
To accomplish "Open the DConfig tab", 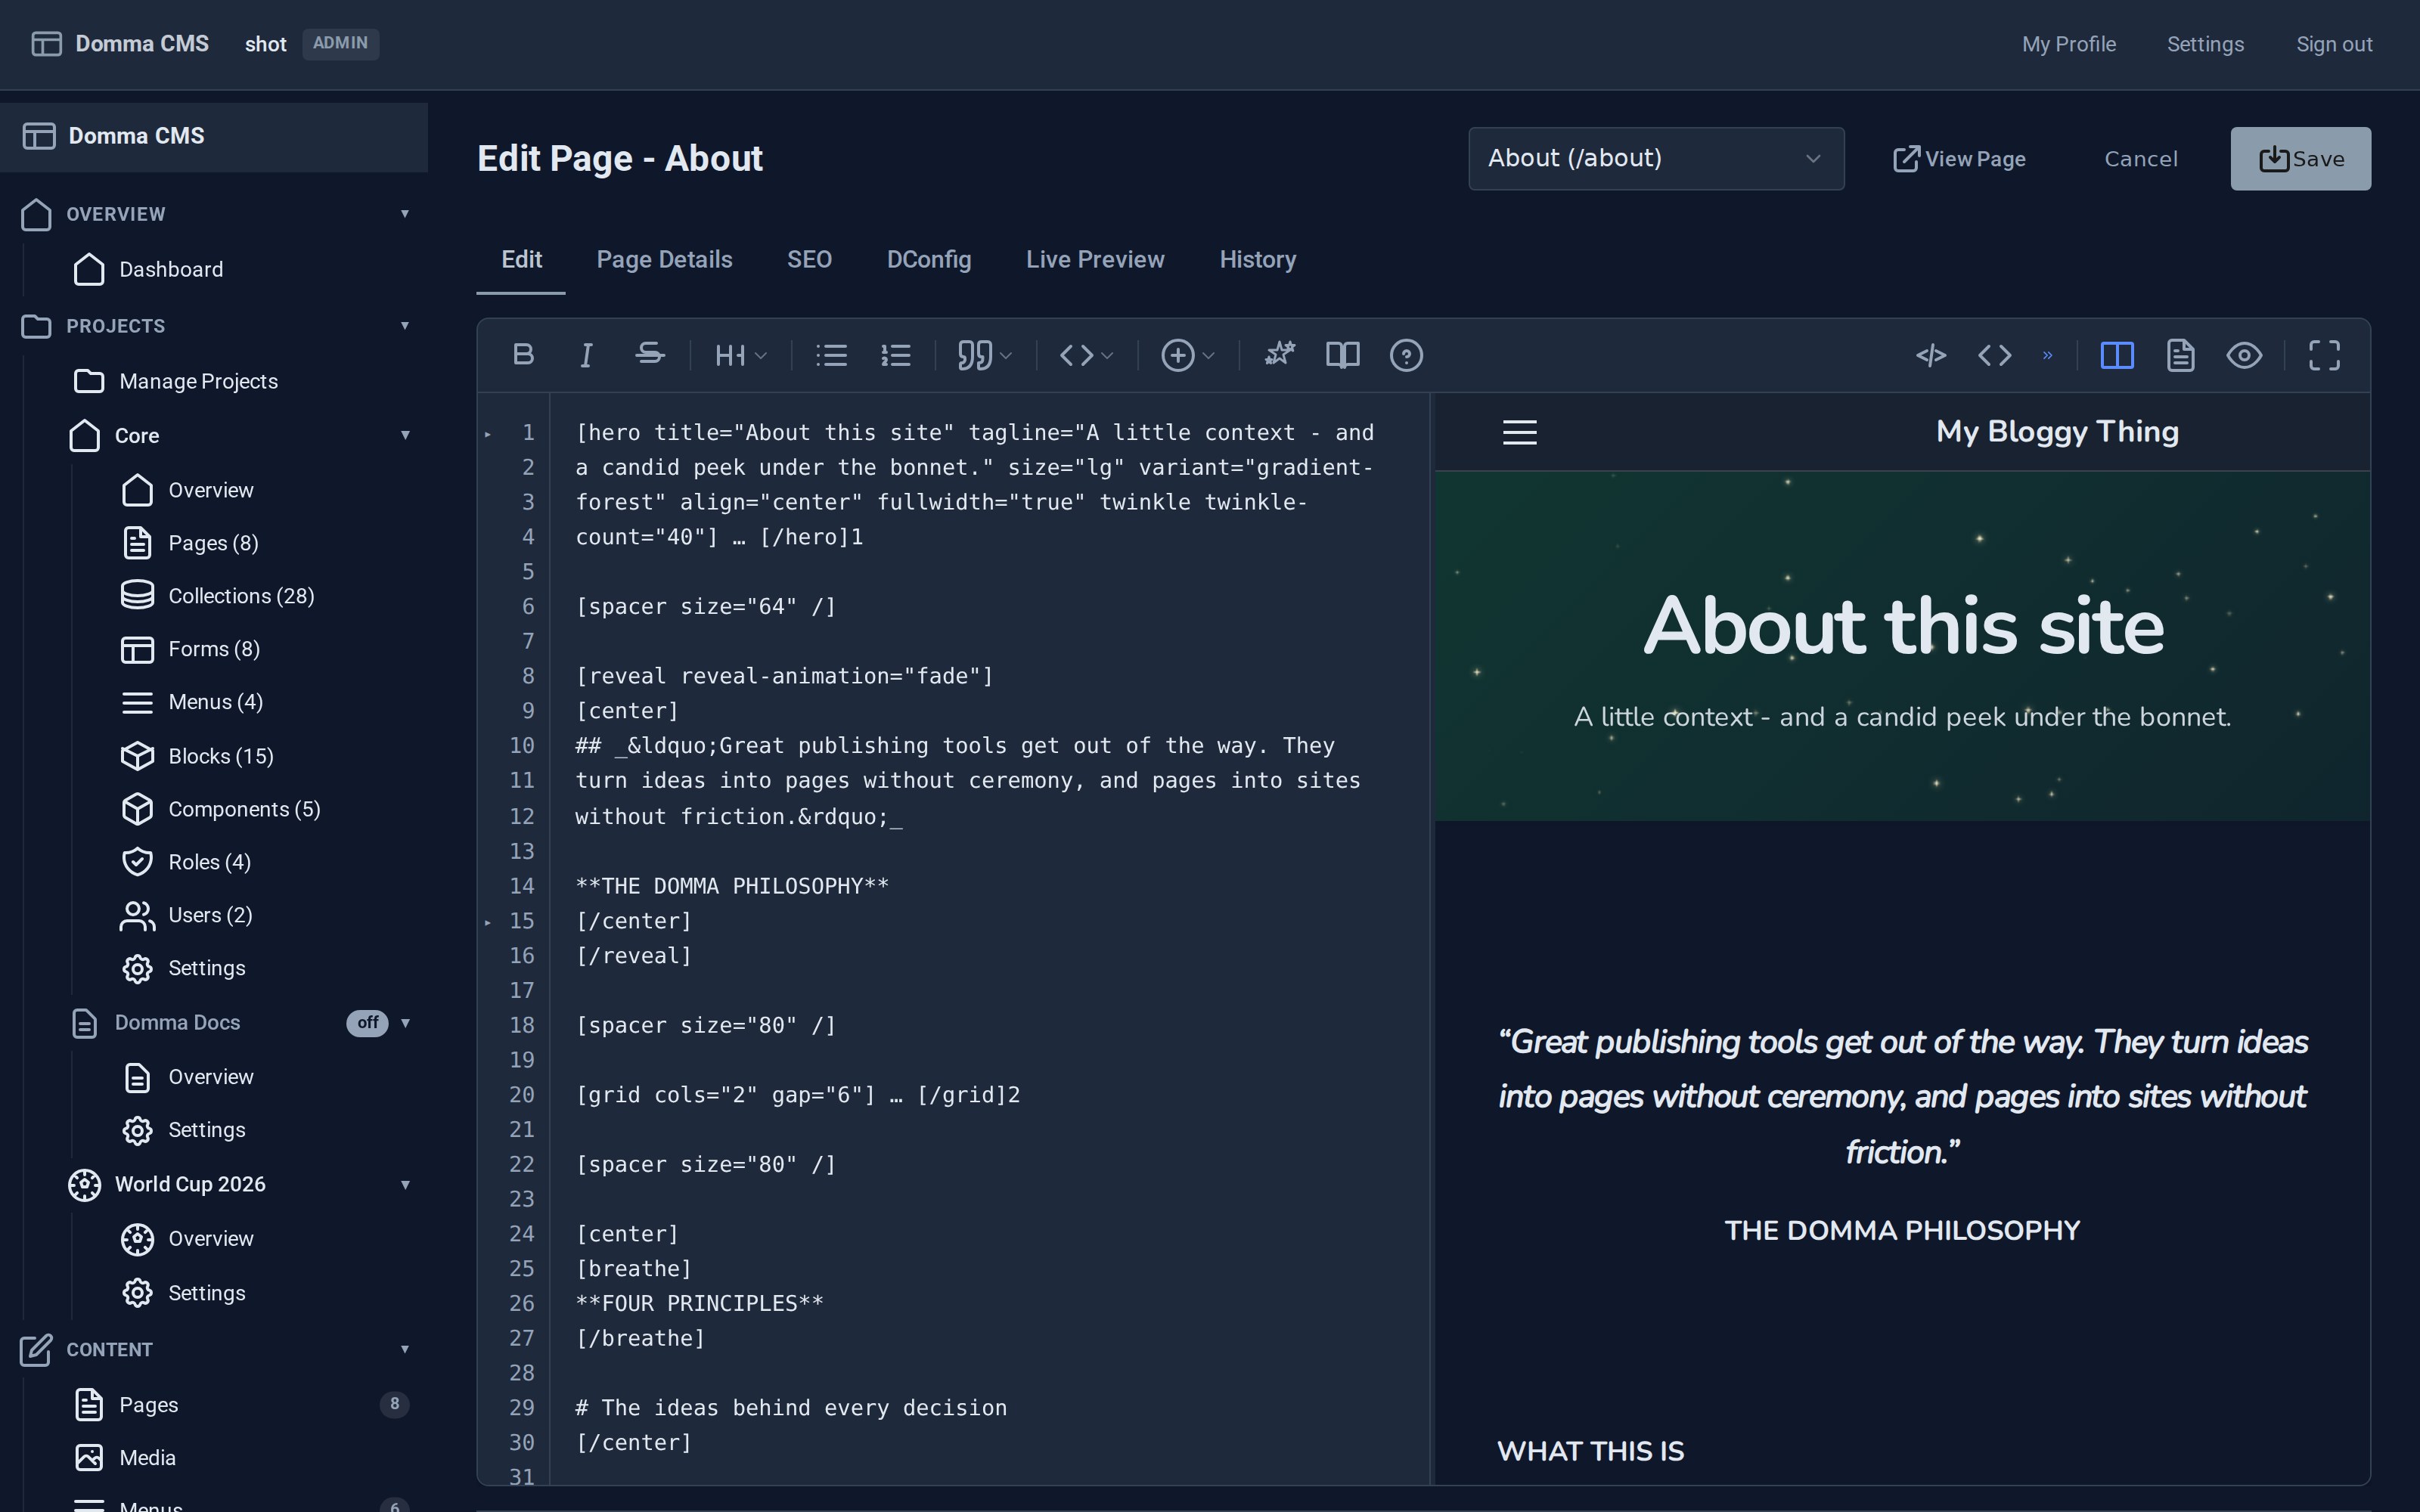I will pos(929,260).
